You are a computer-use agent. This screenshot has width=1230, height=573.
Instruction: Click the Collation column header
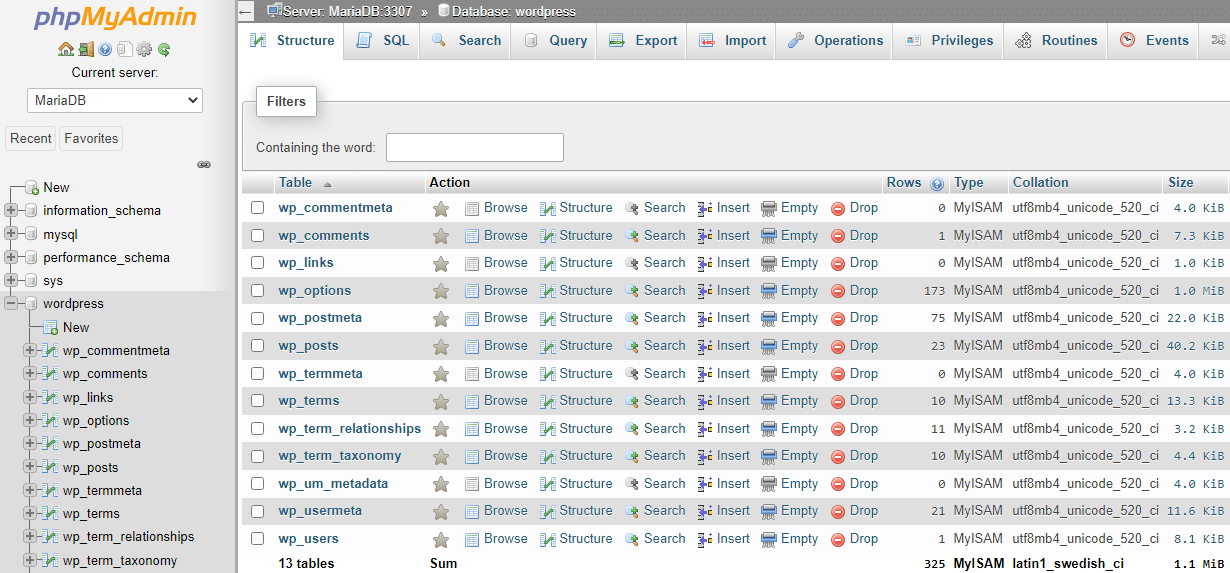click(x=1040, y=183)
